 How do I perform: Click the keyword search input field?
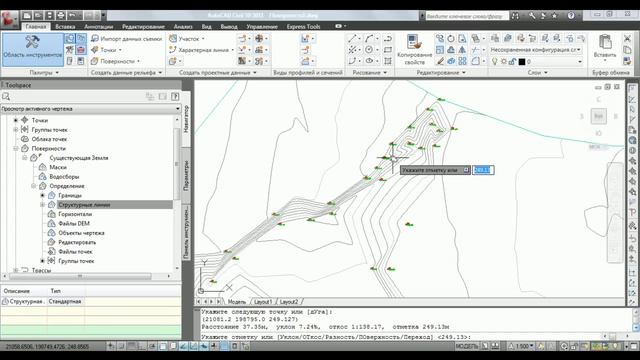(467, 16)
